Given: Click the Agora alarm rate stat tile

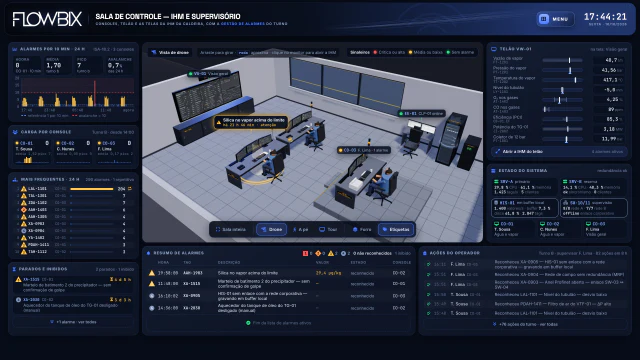Looking at the screenshot, I should coord(27,65).
